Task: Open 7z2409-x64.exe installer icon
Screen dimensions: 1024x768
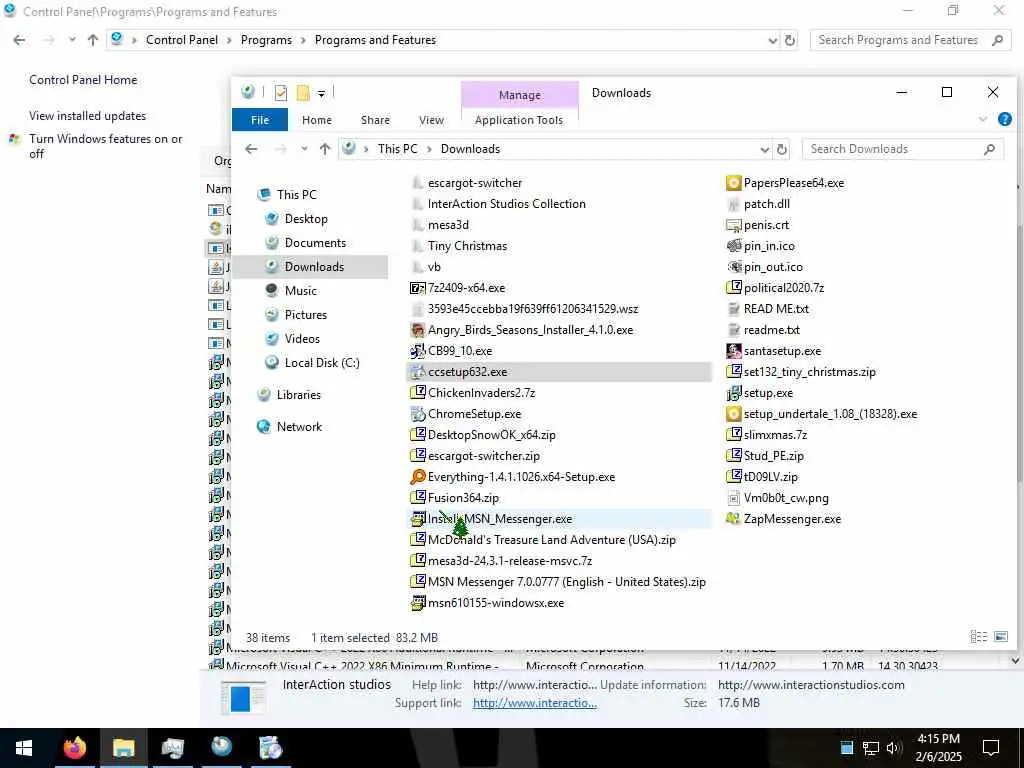Action: 417,288
